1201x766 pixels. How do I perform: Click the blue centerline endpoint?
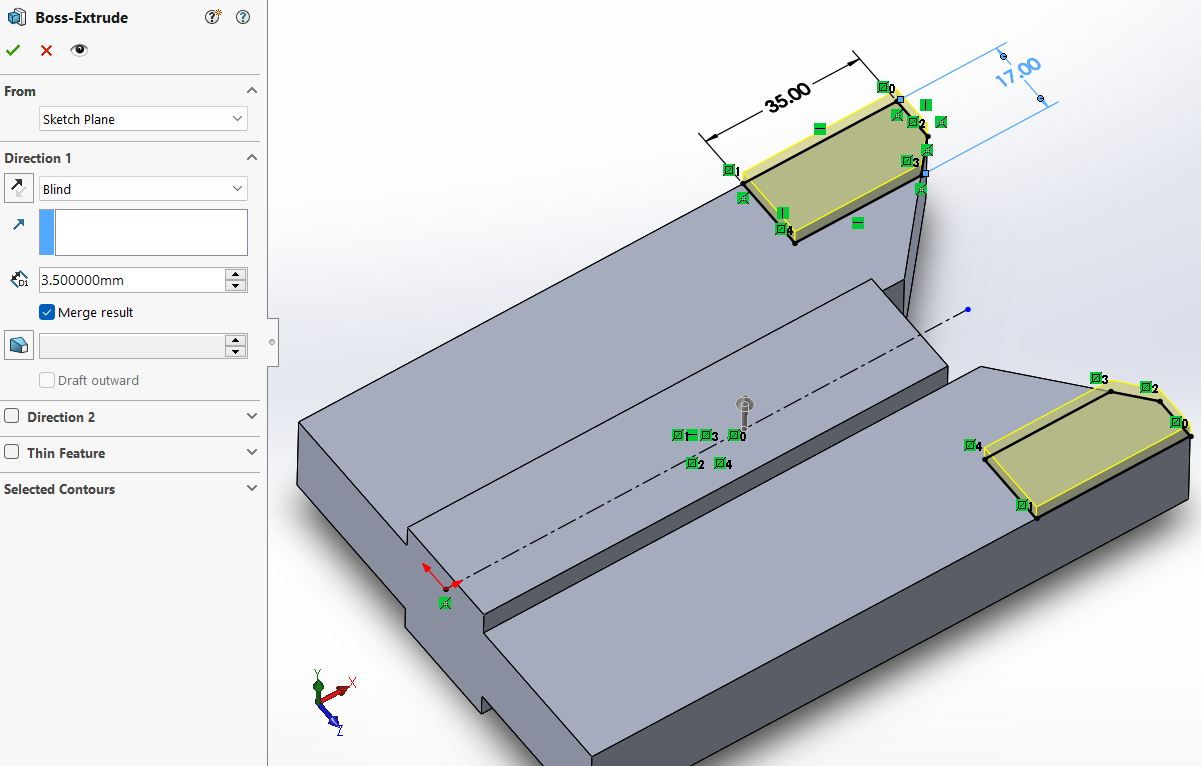(x=968, y=309)
